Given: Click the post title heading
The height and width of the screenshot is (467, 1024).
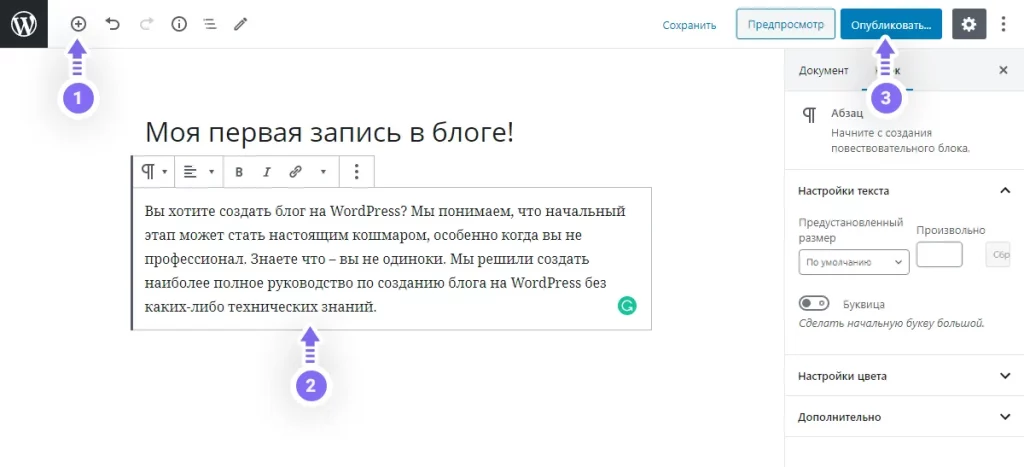Looking at the screenshot, I should click(x=329, y=133).
